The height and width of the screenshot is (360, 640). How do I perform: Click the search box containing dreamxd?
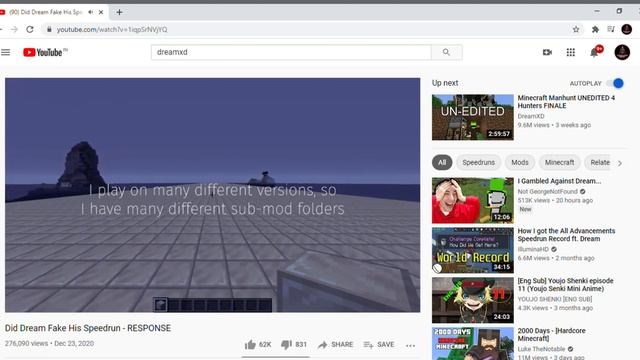click(291, 52)
